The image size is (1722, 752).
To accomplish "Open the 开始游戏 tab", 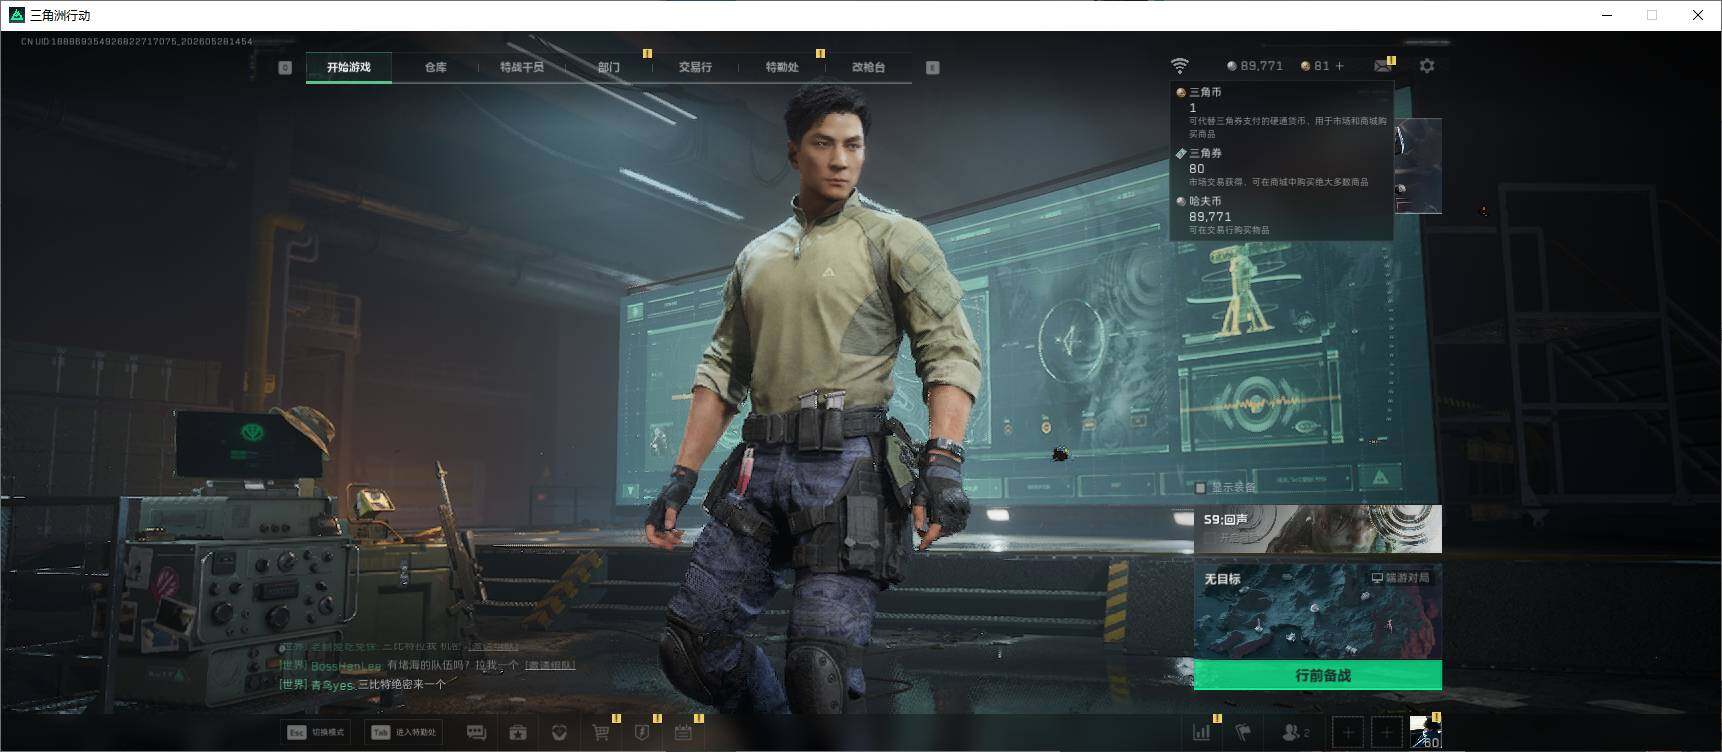I will [348, 67].
